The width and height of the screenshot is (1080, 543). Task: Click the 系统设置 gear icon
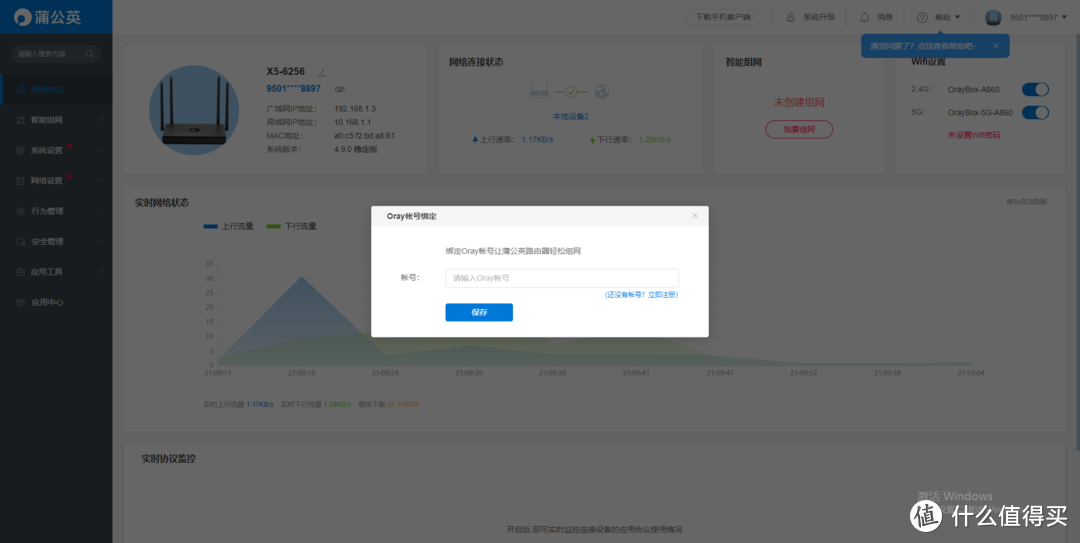(x=21, y=150)
